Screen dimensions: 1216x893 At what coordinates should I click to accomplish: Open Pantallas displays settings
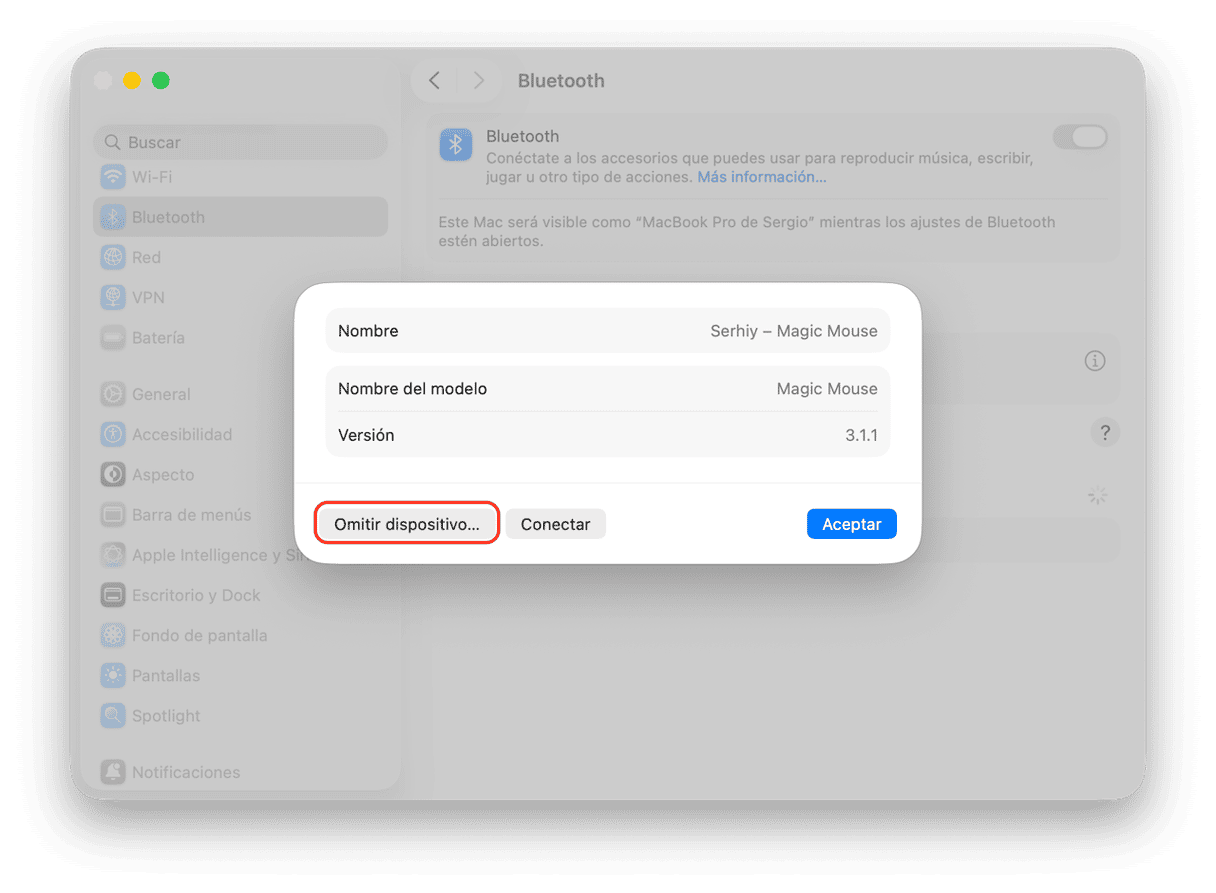click(x=165, y=676)
